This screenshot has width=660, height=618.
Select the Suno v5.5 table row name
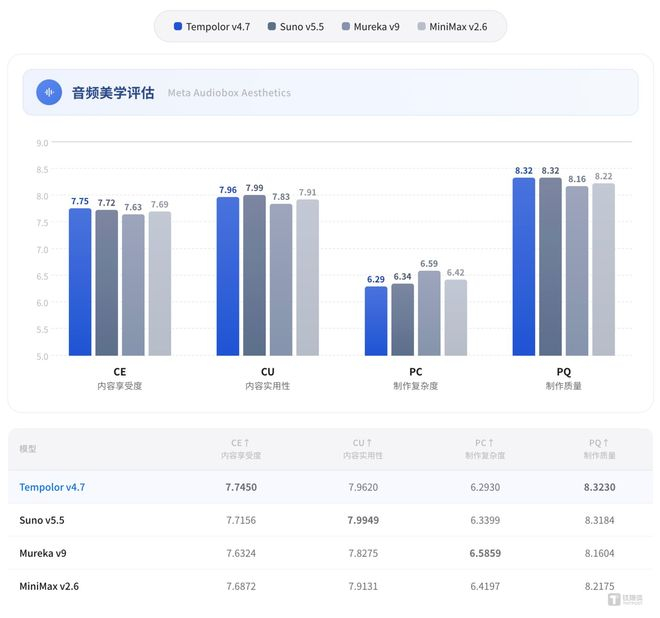click(42, 520)
